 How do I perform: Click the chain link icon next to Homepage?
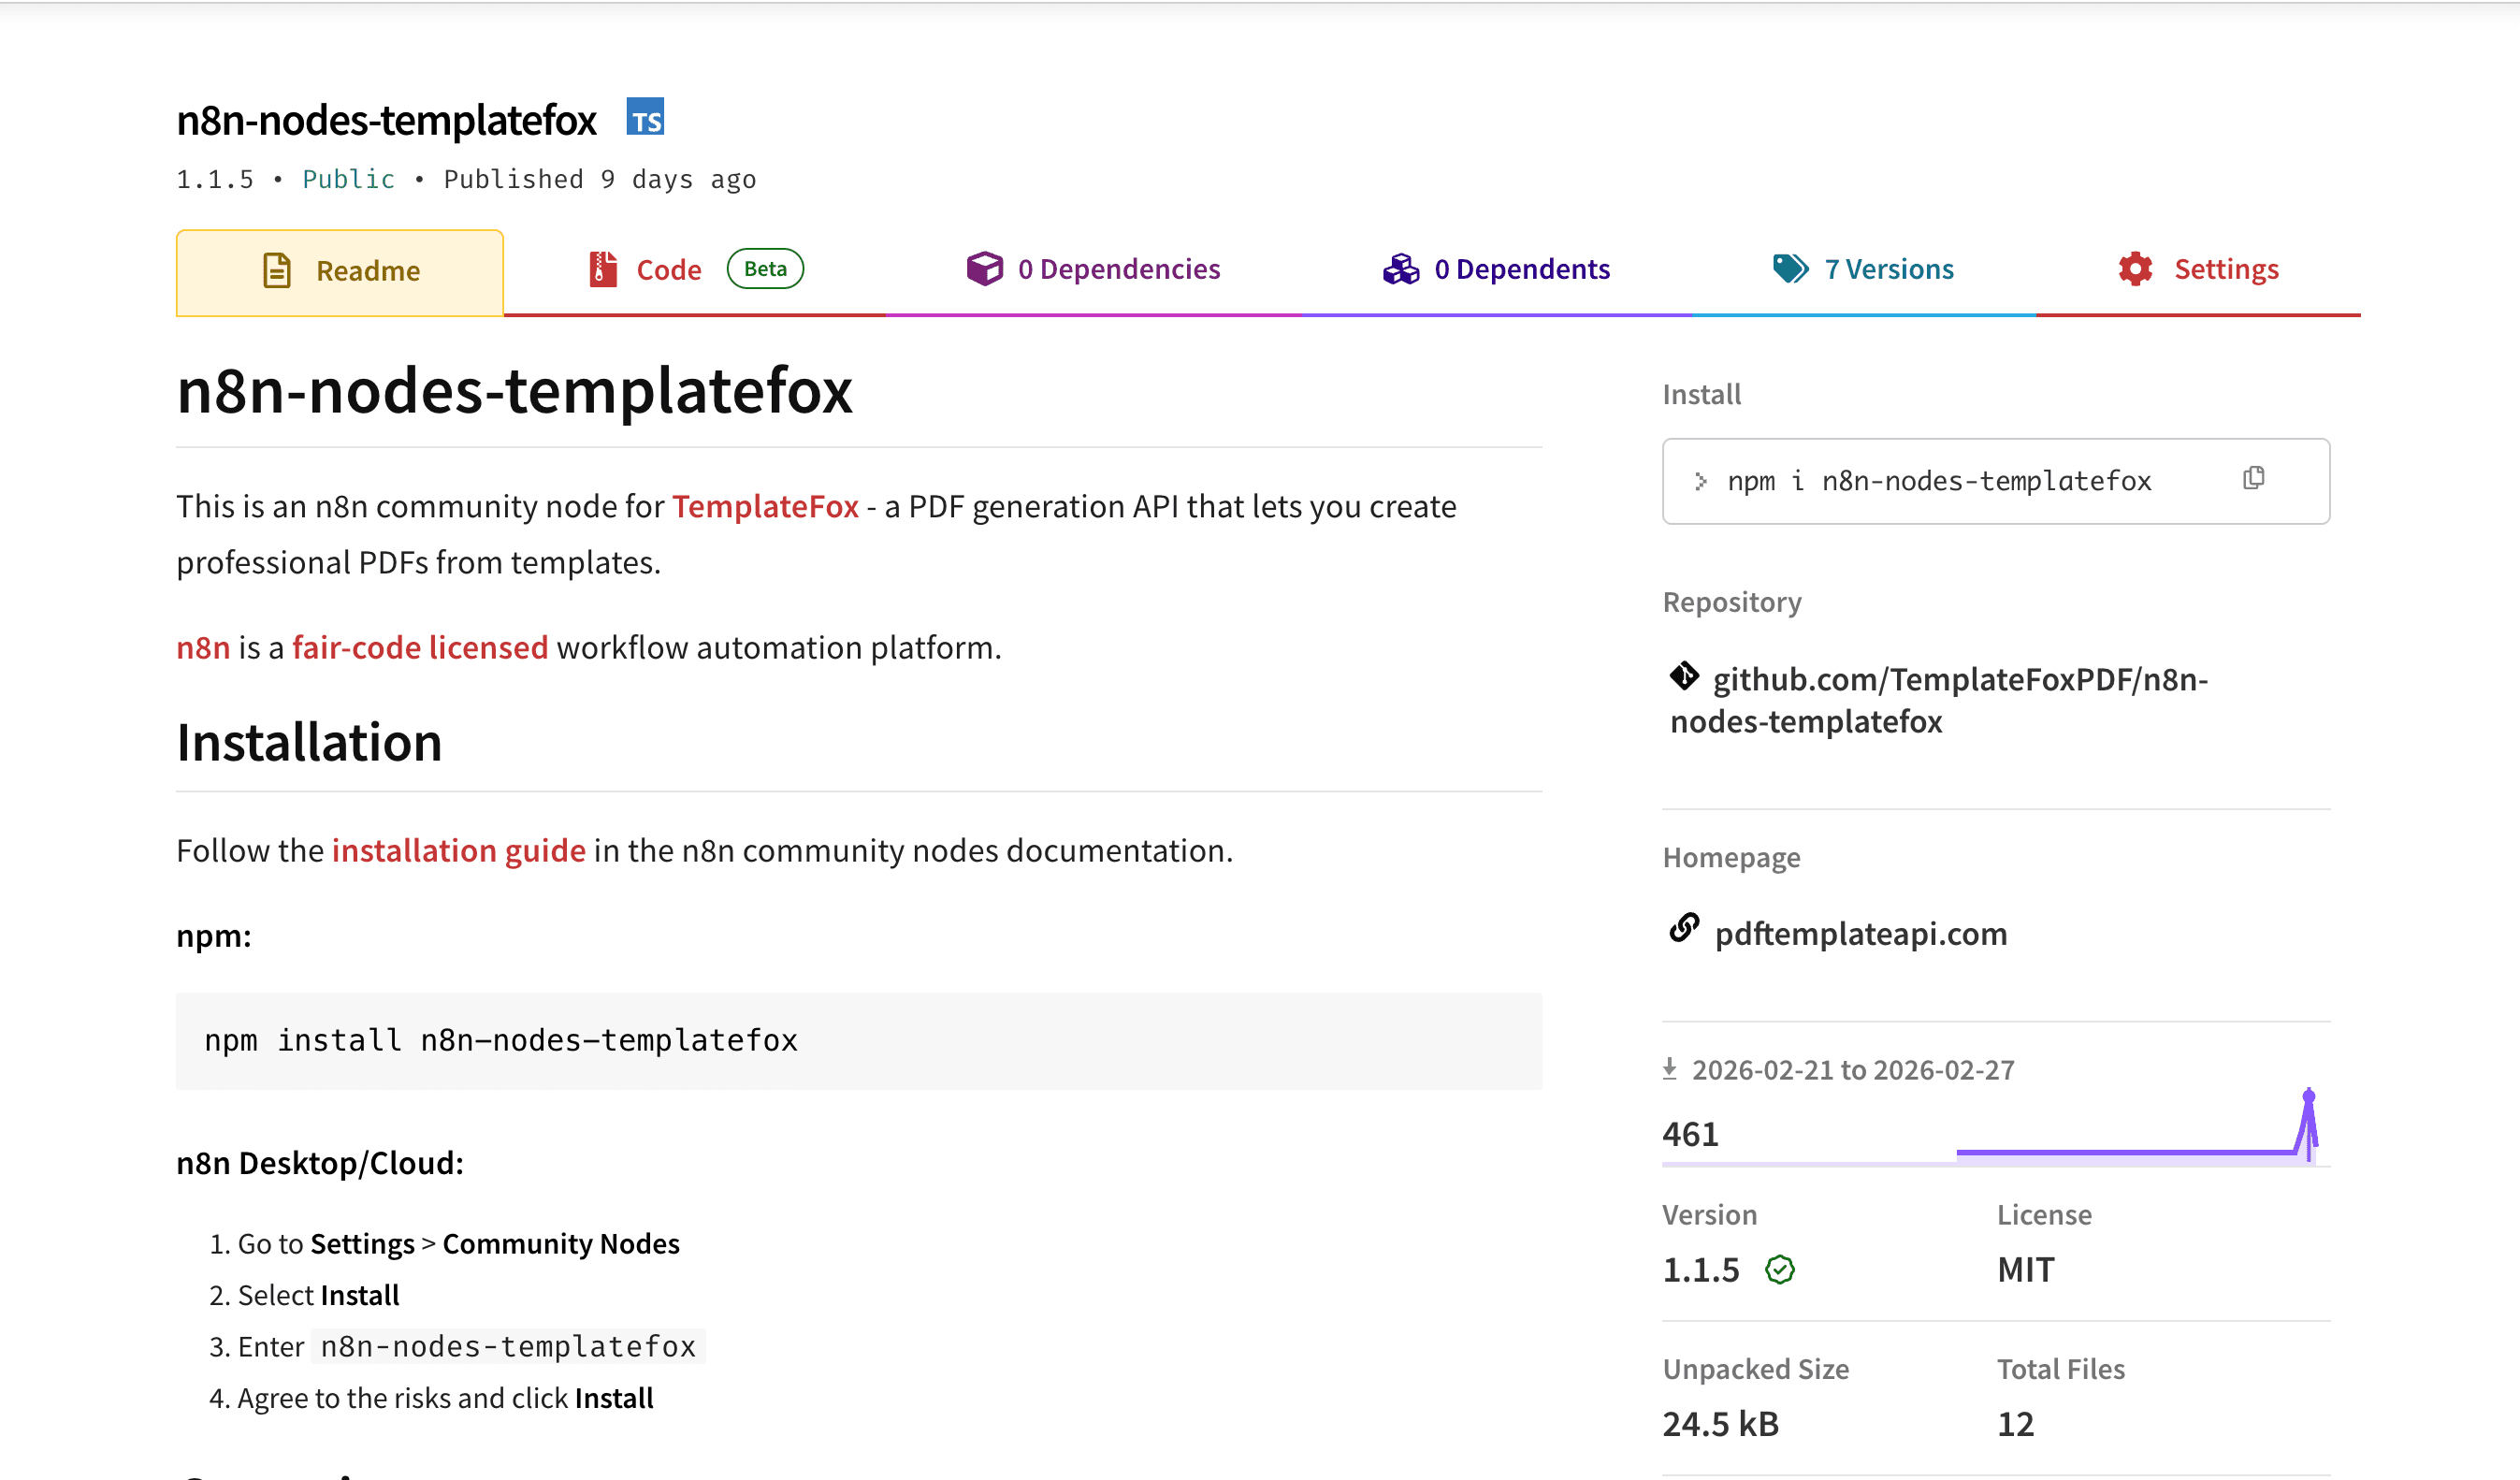tap(1684, 930)
